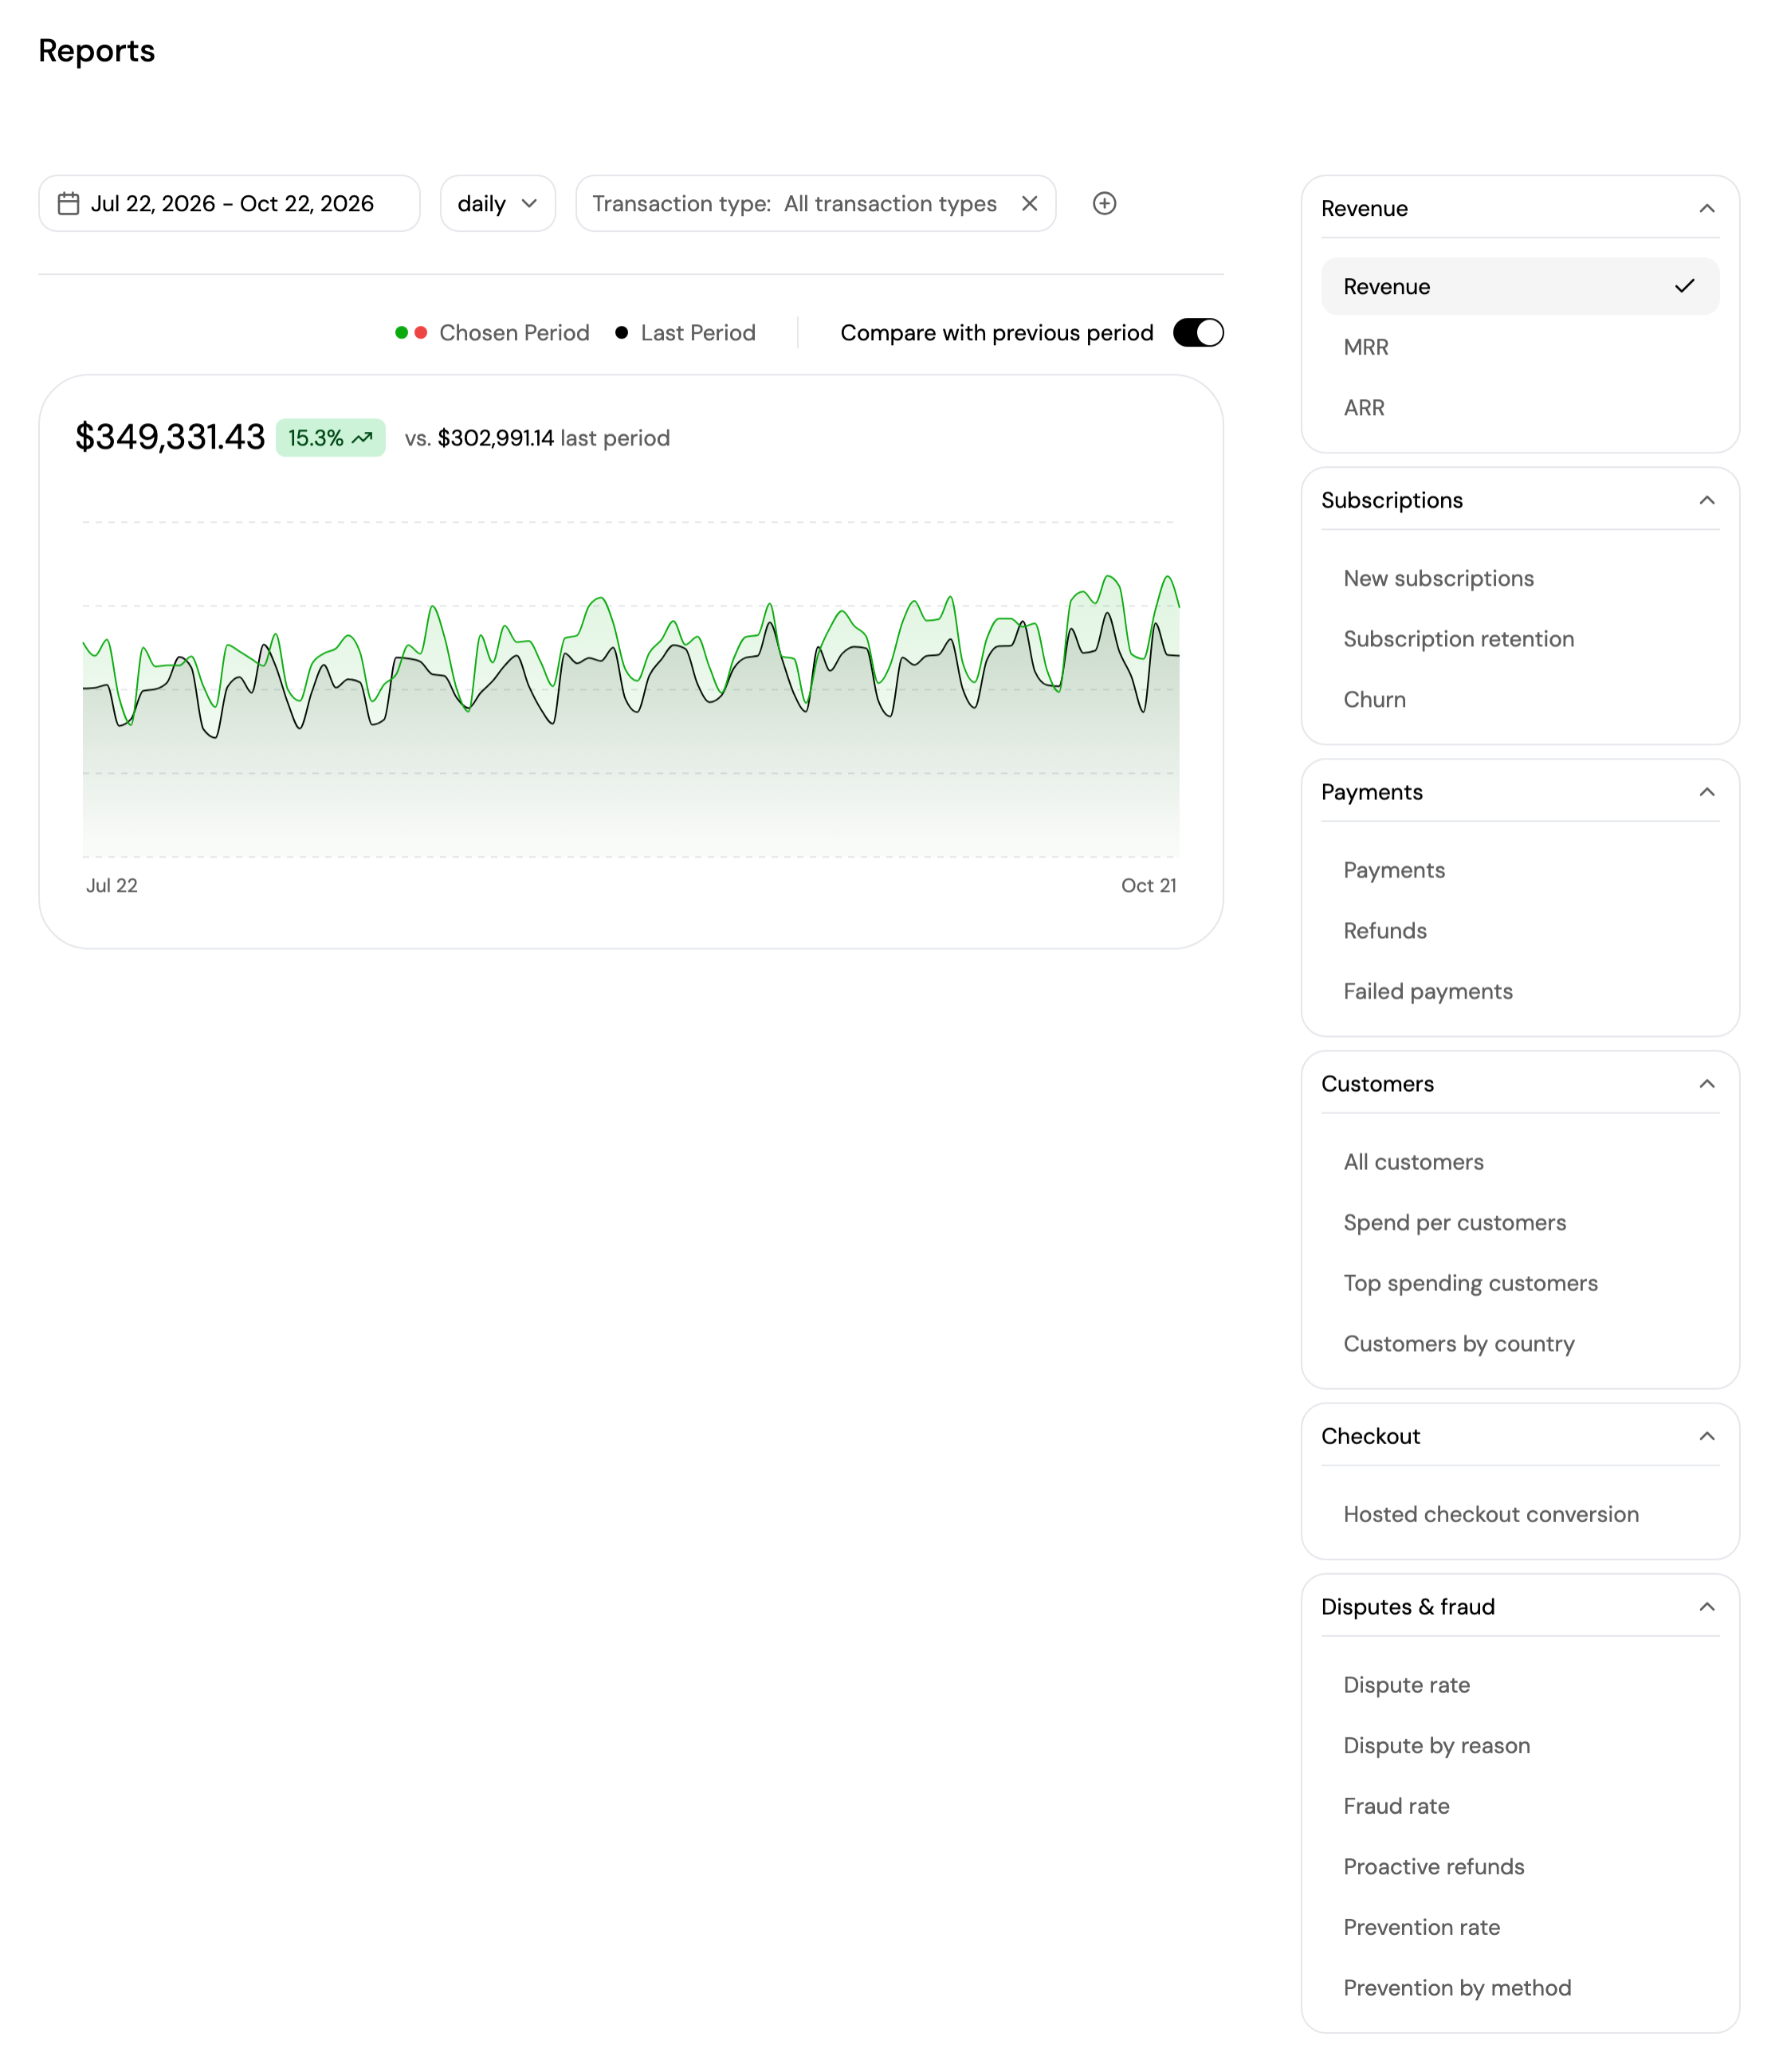Open the daily interval dropdown
The height and width of the screenshot is (2072, 1779).
497,204
